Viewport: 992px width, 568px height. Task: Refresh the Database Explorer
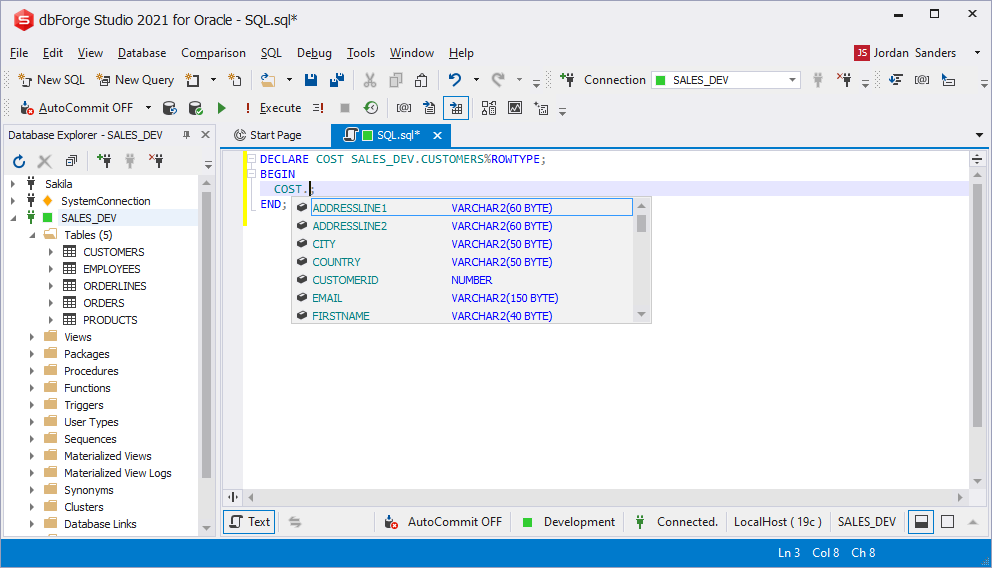pos(19,161)
